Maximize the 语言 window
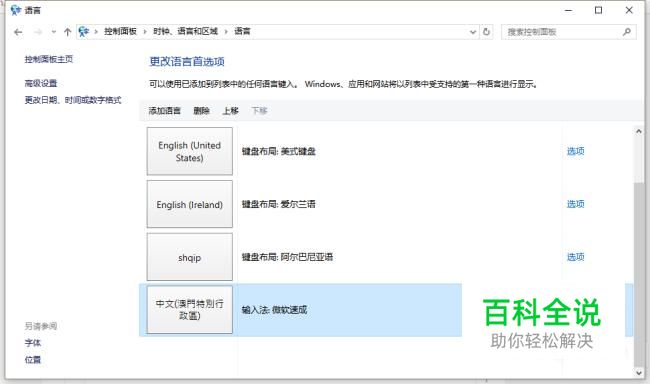This screenshot has height=384, width=650. coord(598,10)
